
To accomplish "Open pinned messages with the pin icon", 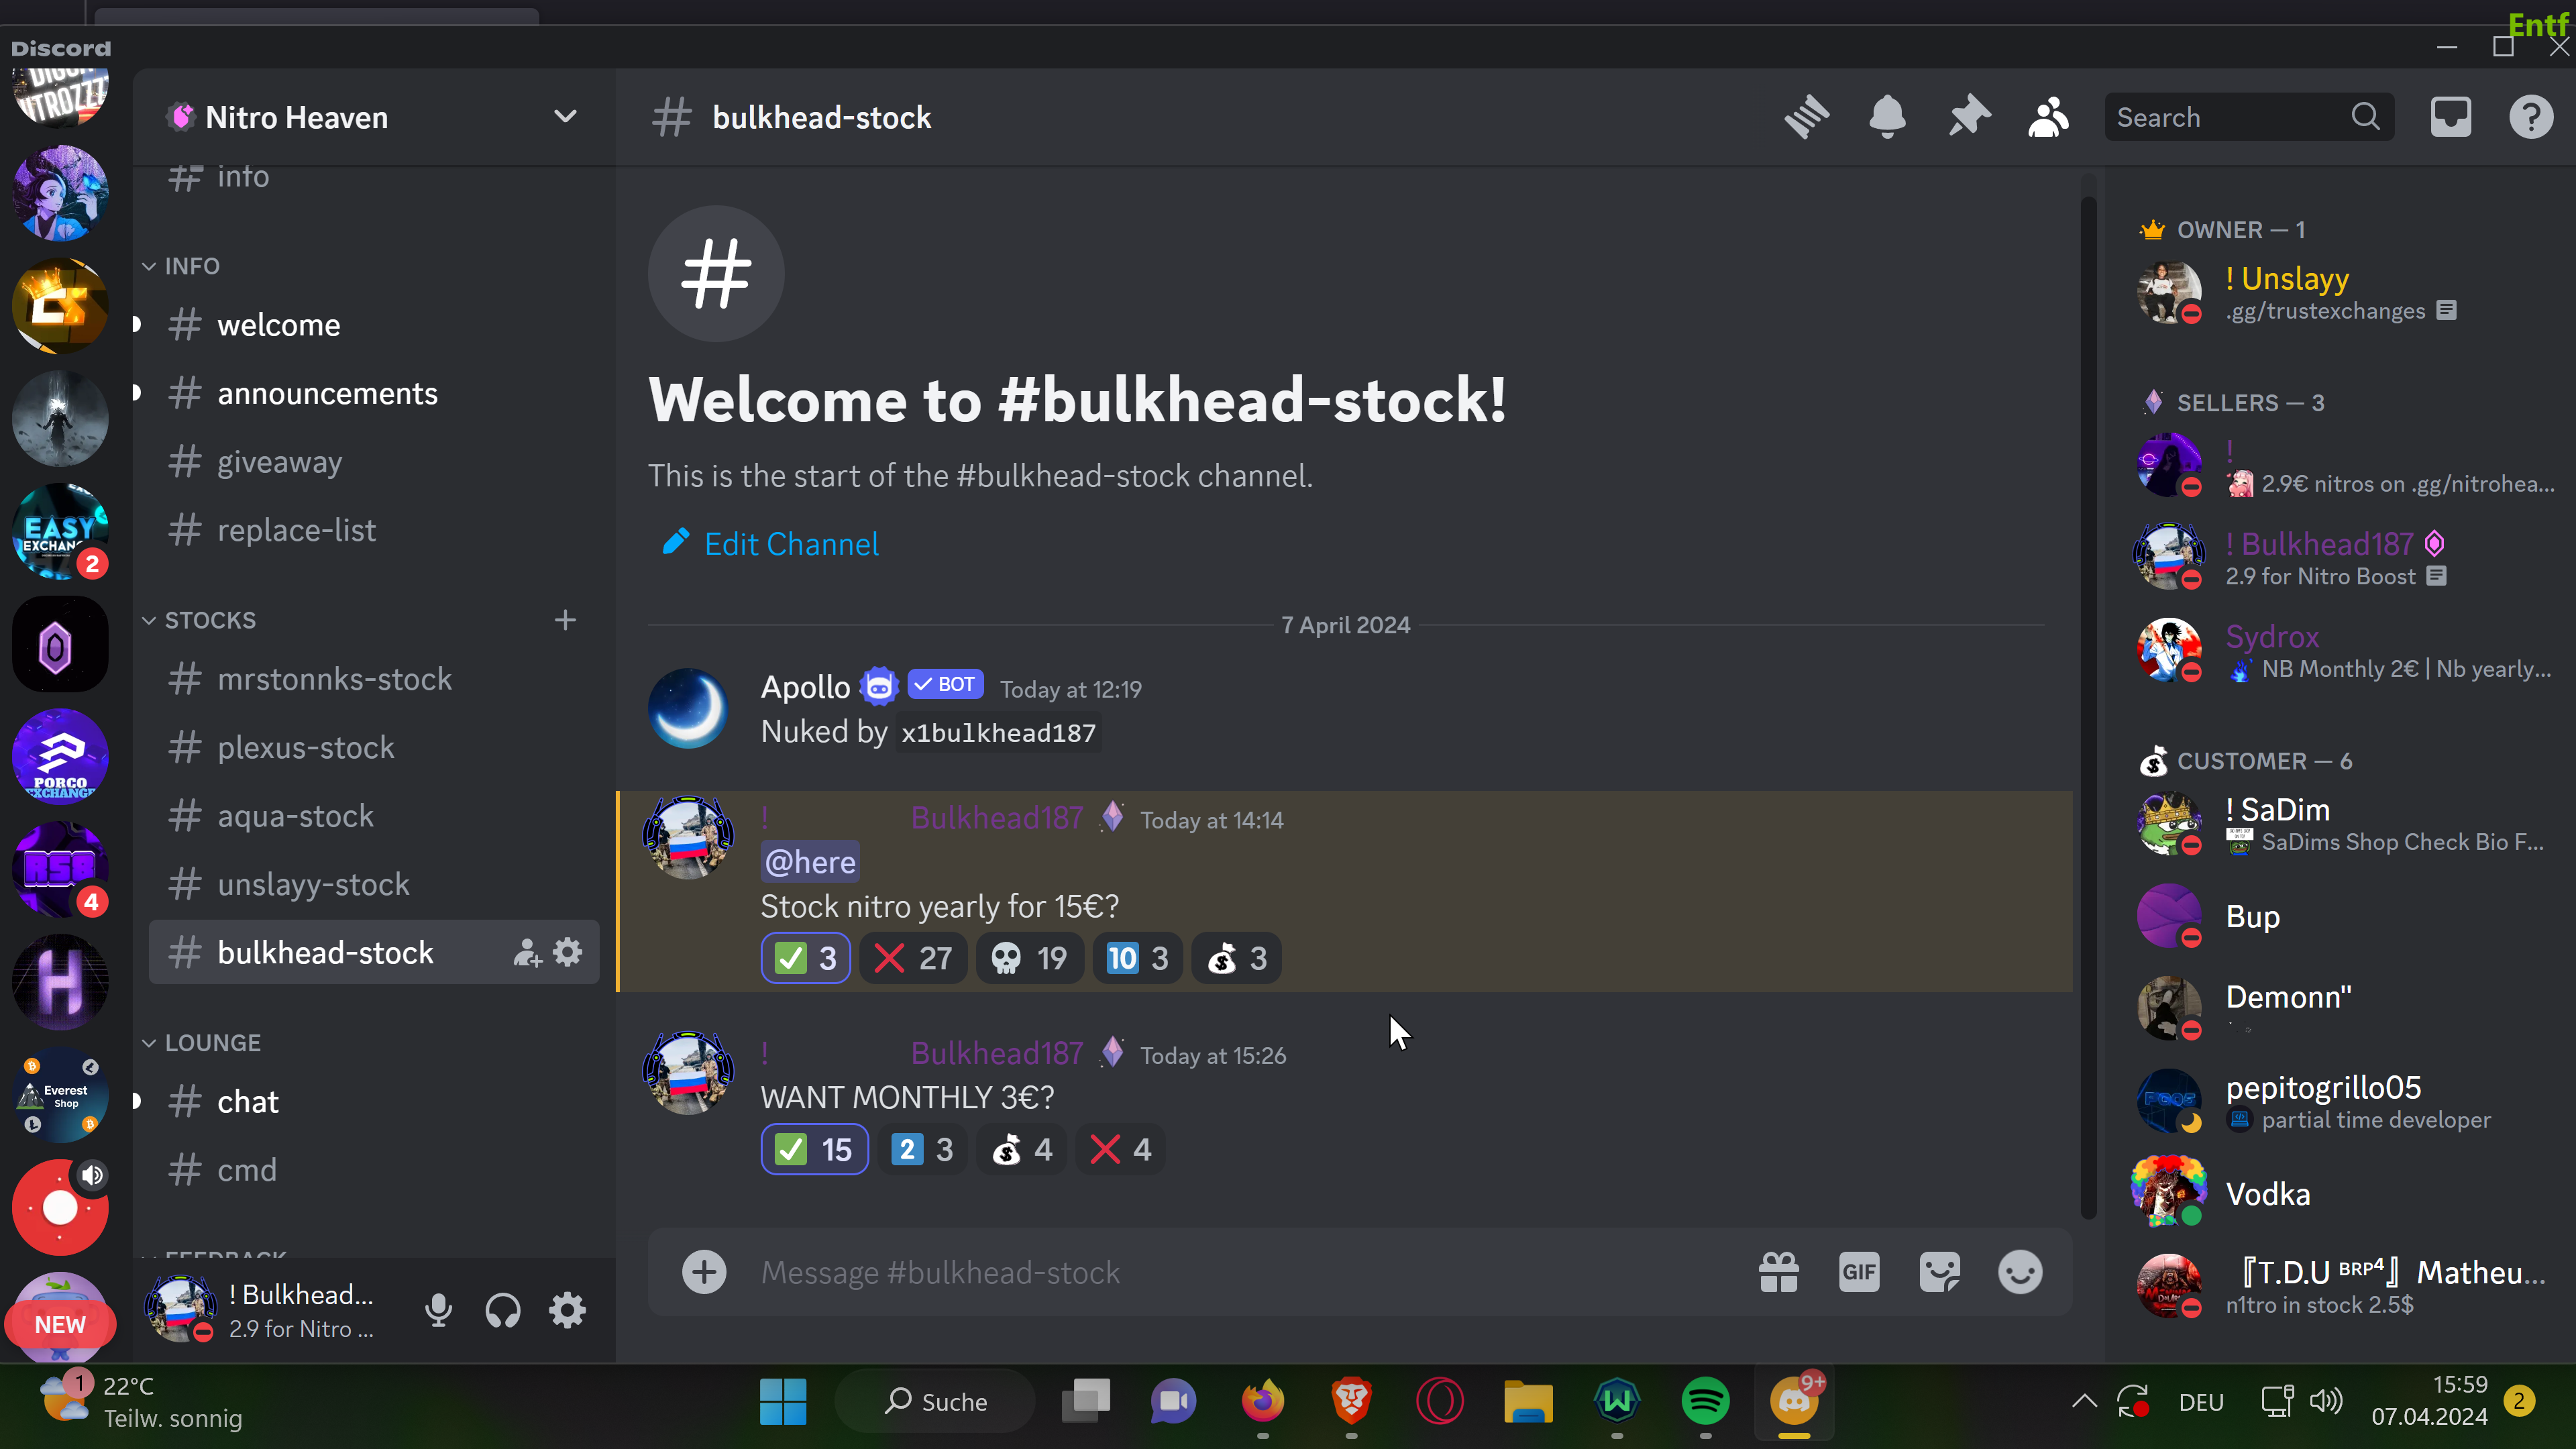I will (1968, 118).
